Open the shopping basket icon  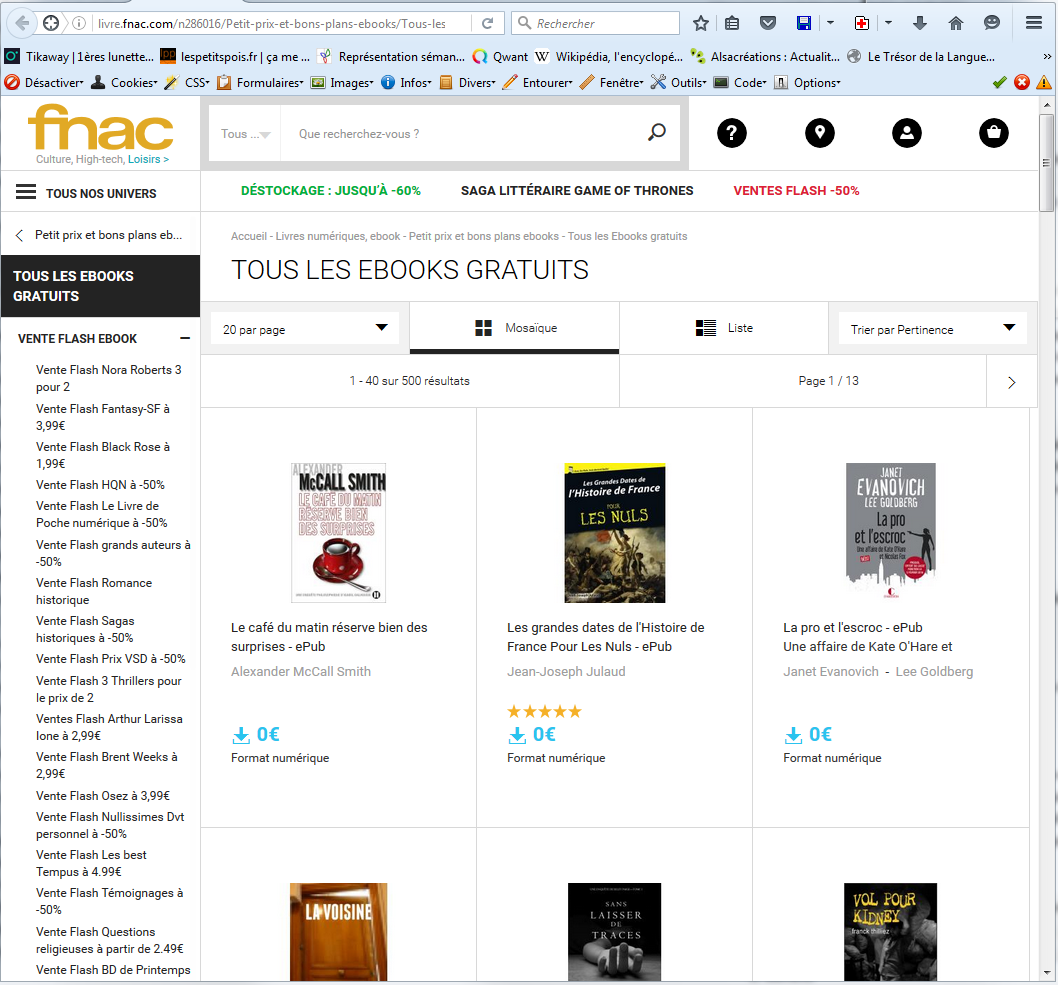click(993, 133)
